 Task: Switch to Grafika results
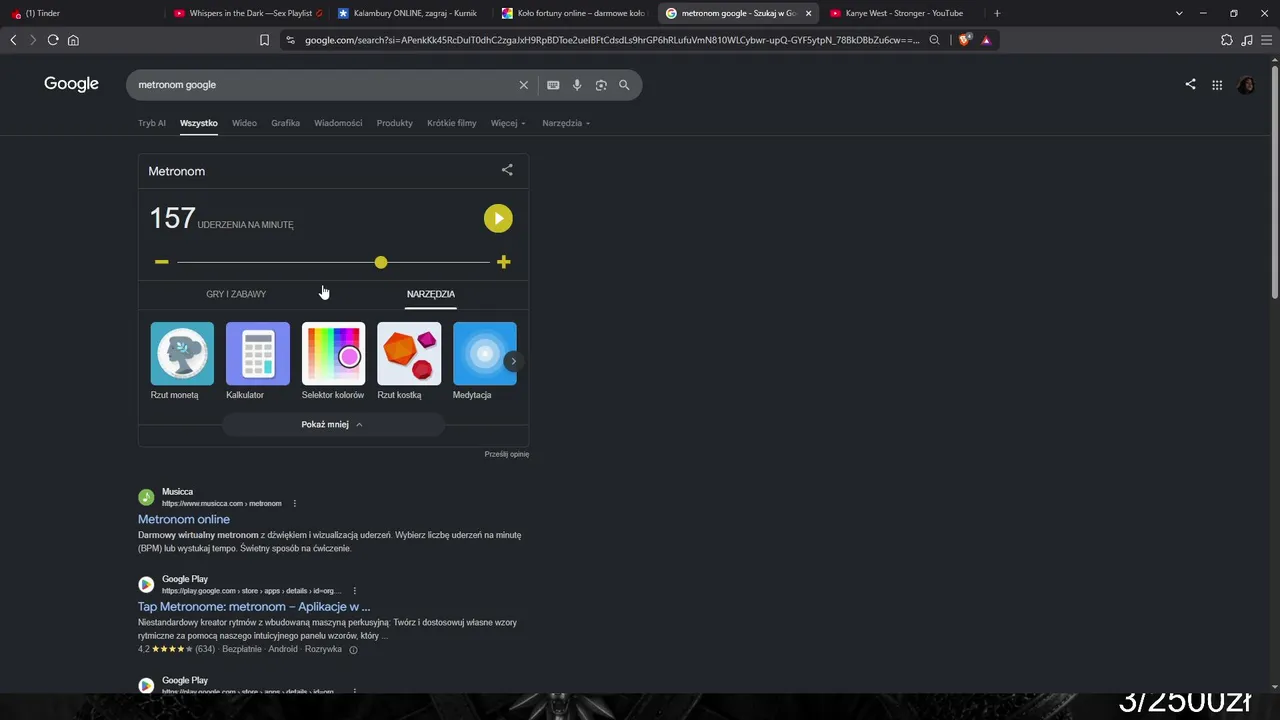coord(285,123)
